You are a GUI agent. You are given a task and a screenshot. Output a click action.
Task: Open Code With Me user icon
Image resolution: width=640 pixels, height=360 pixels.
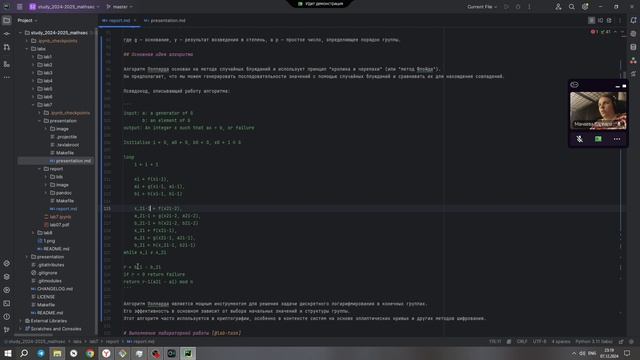coord(558,7)
